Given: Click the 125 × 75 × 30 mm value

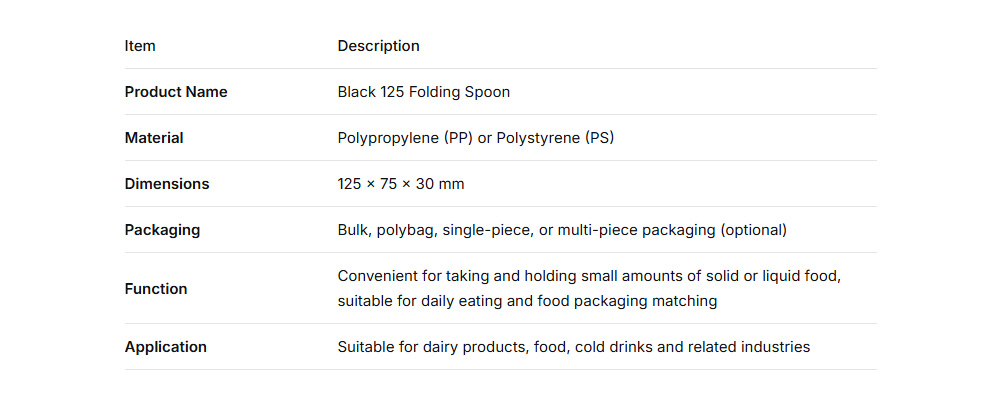Looking at the screenshot, I should pyautogui.click(x=400, y=184).
